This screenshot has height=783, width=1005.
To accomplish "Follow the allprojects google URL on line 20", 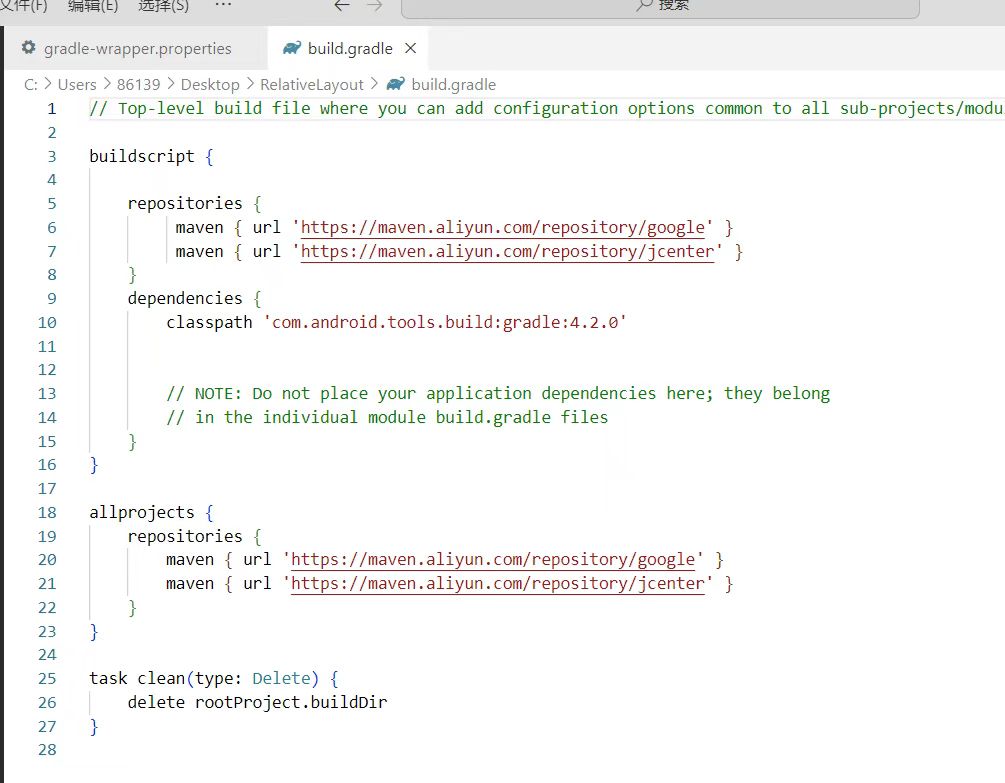I will [x=492, y=559].
